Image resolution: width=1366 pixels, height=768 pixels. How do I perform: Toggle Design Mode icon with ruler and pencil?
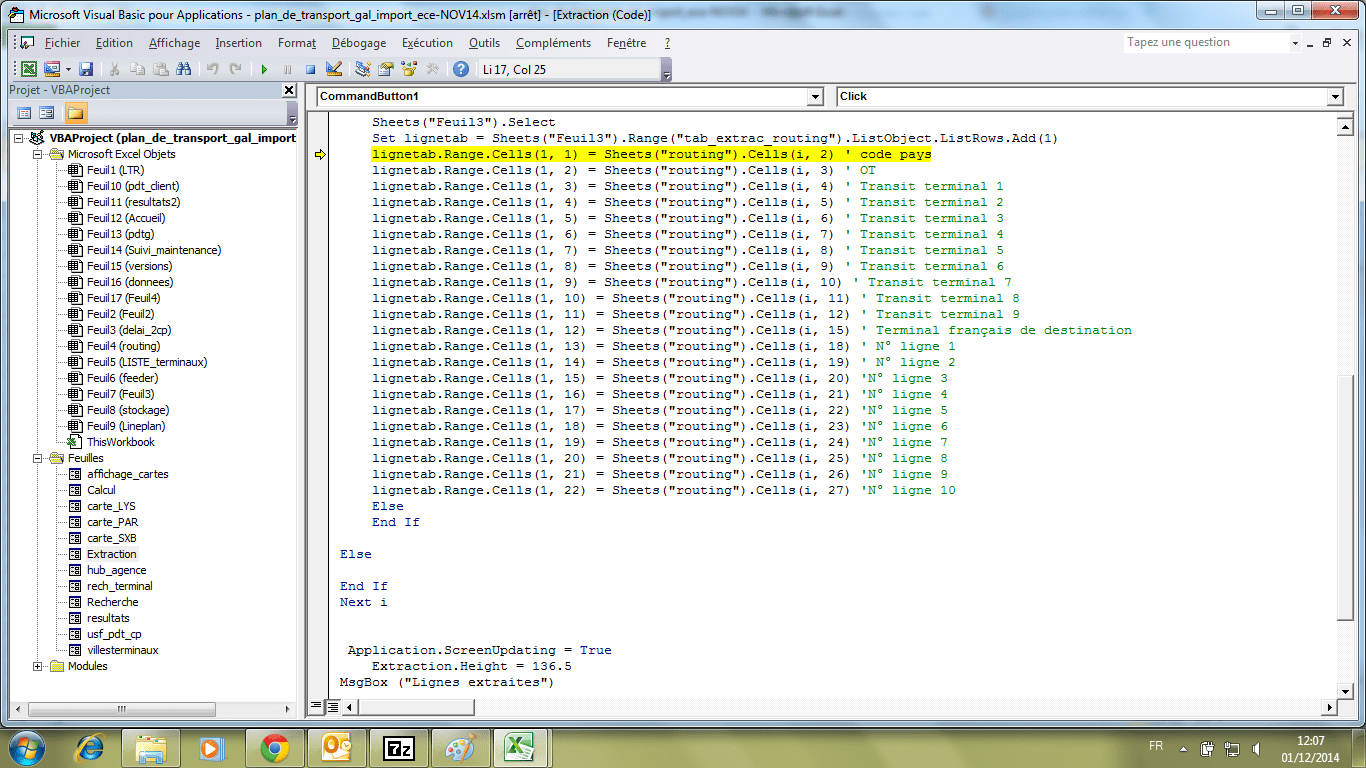point(334,69)
